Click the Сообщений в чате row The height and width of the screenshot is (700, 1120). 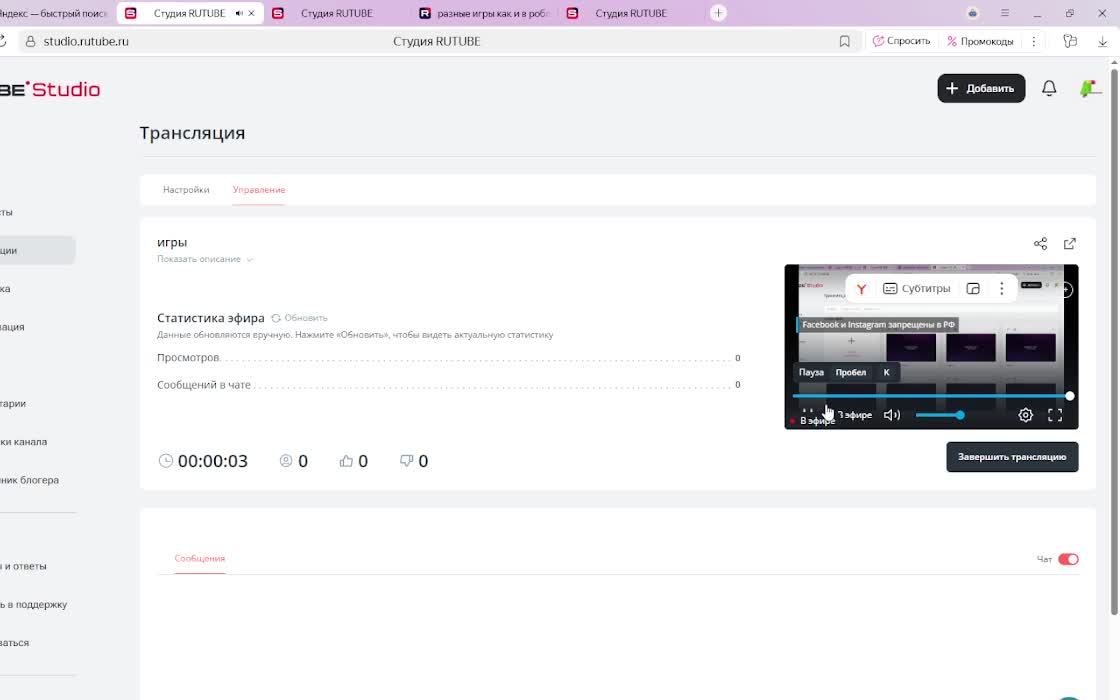click(x=449, y=385)
